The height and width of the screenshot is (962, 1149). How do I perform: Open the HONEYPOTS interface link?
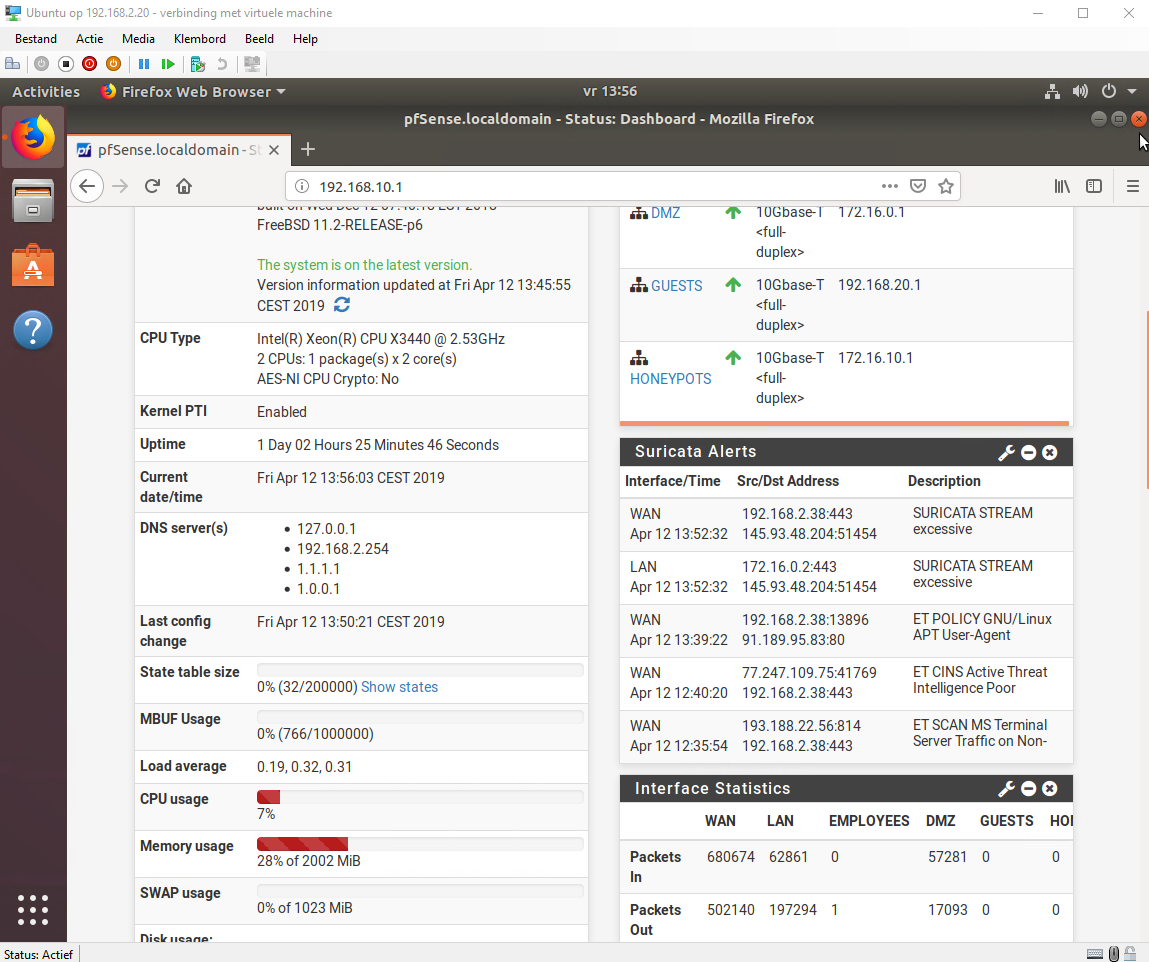670,379
